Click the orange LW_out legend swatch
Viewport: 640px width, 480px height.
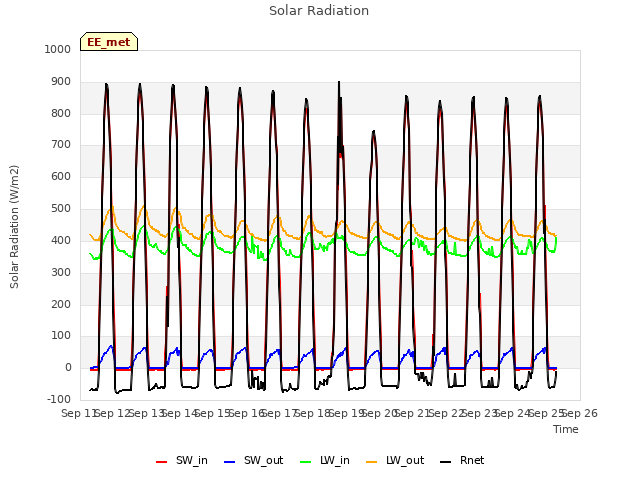[371, 462]
